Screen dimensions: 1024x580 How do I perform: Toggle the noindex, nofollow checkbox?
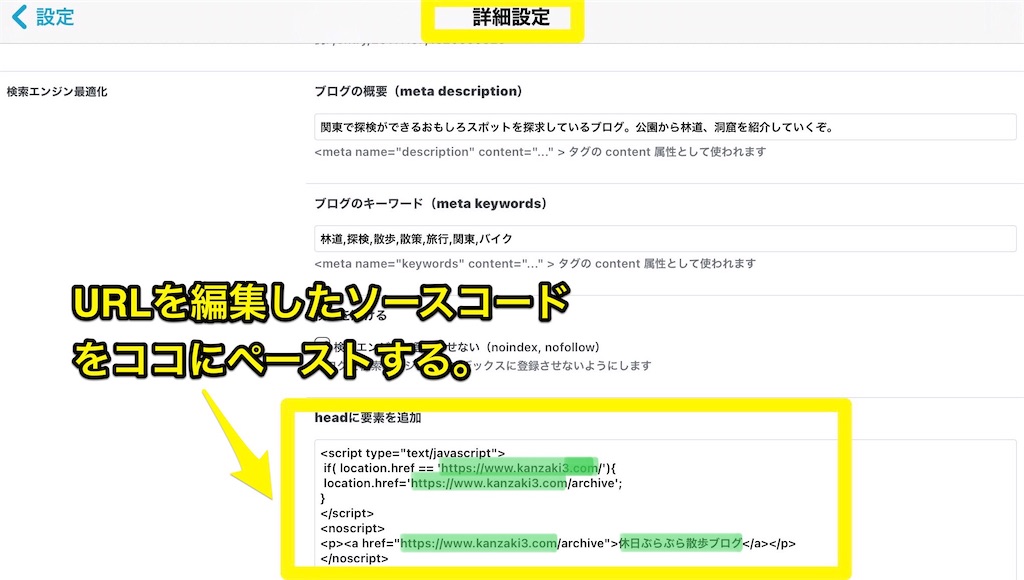click(322, 346)
